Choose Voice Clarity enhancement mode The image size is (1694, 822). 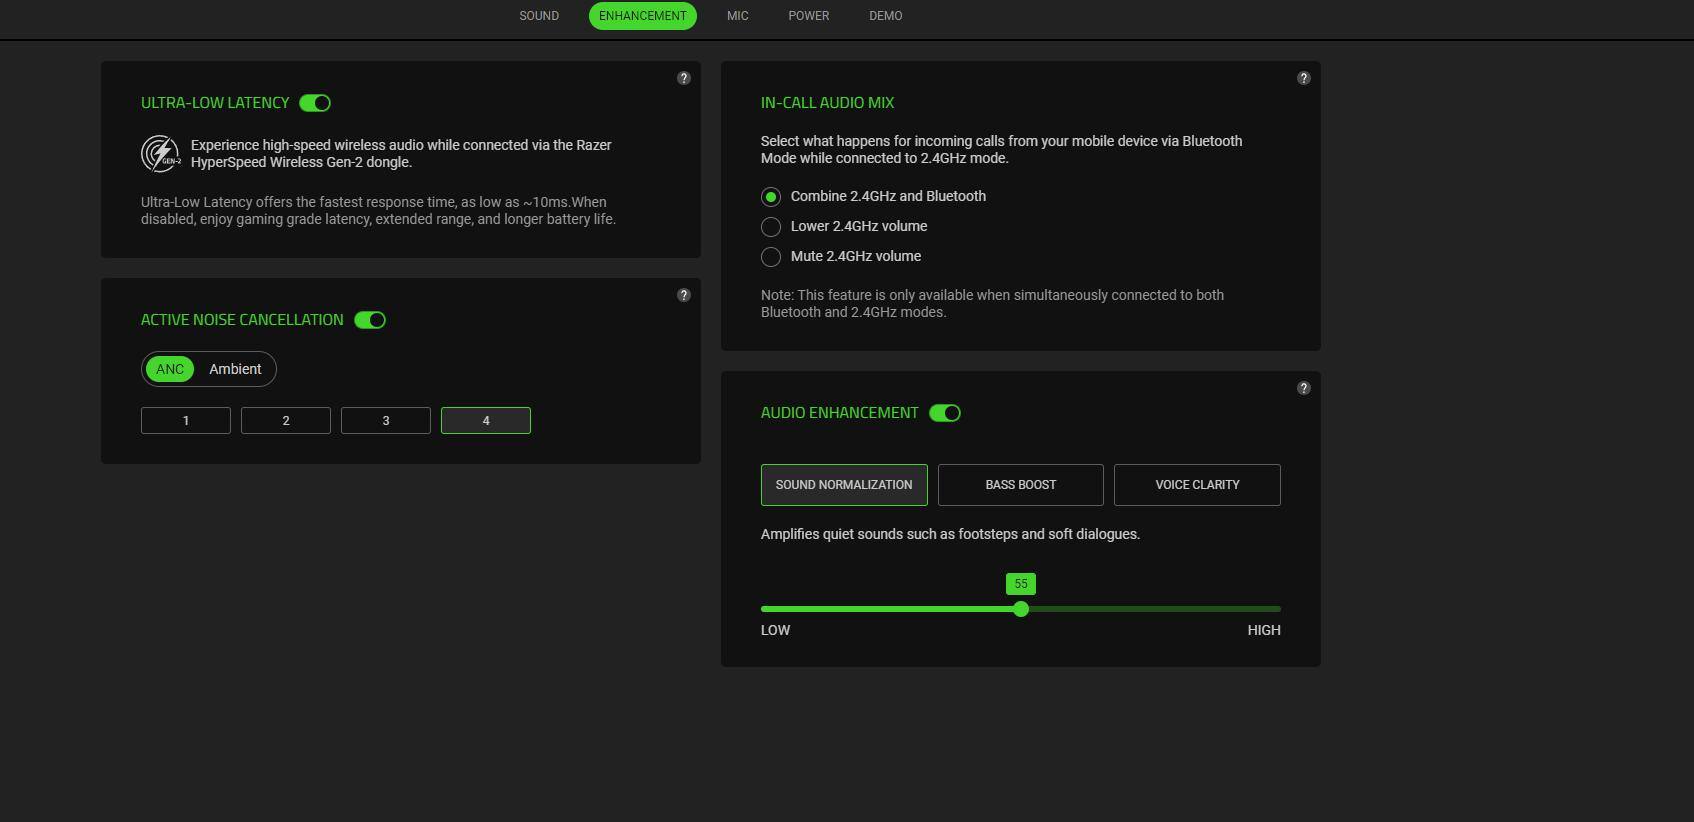coord(1197,485)
